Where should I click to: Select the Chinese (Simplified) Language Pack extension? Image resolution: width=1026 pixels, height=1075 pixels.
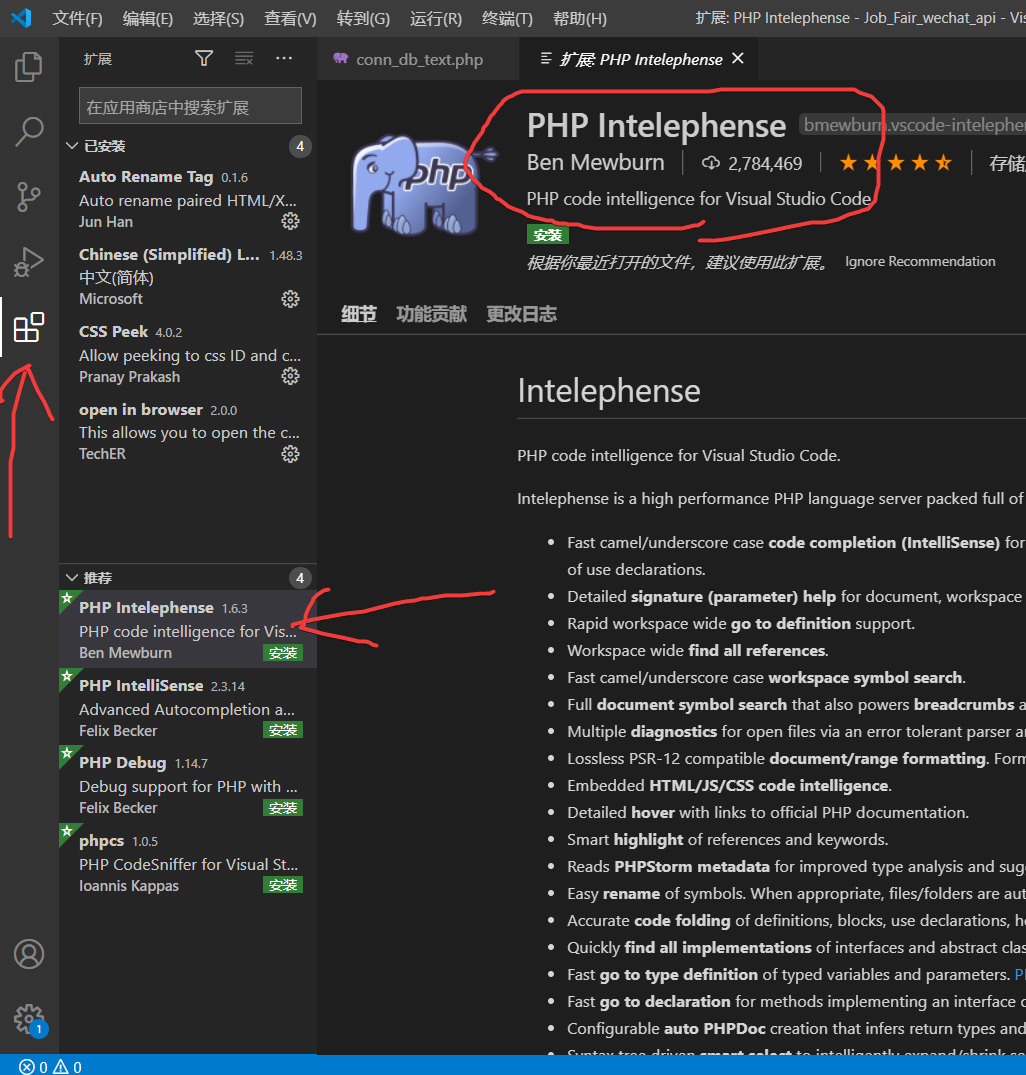point(188,276)
